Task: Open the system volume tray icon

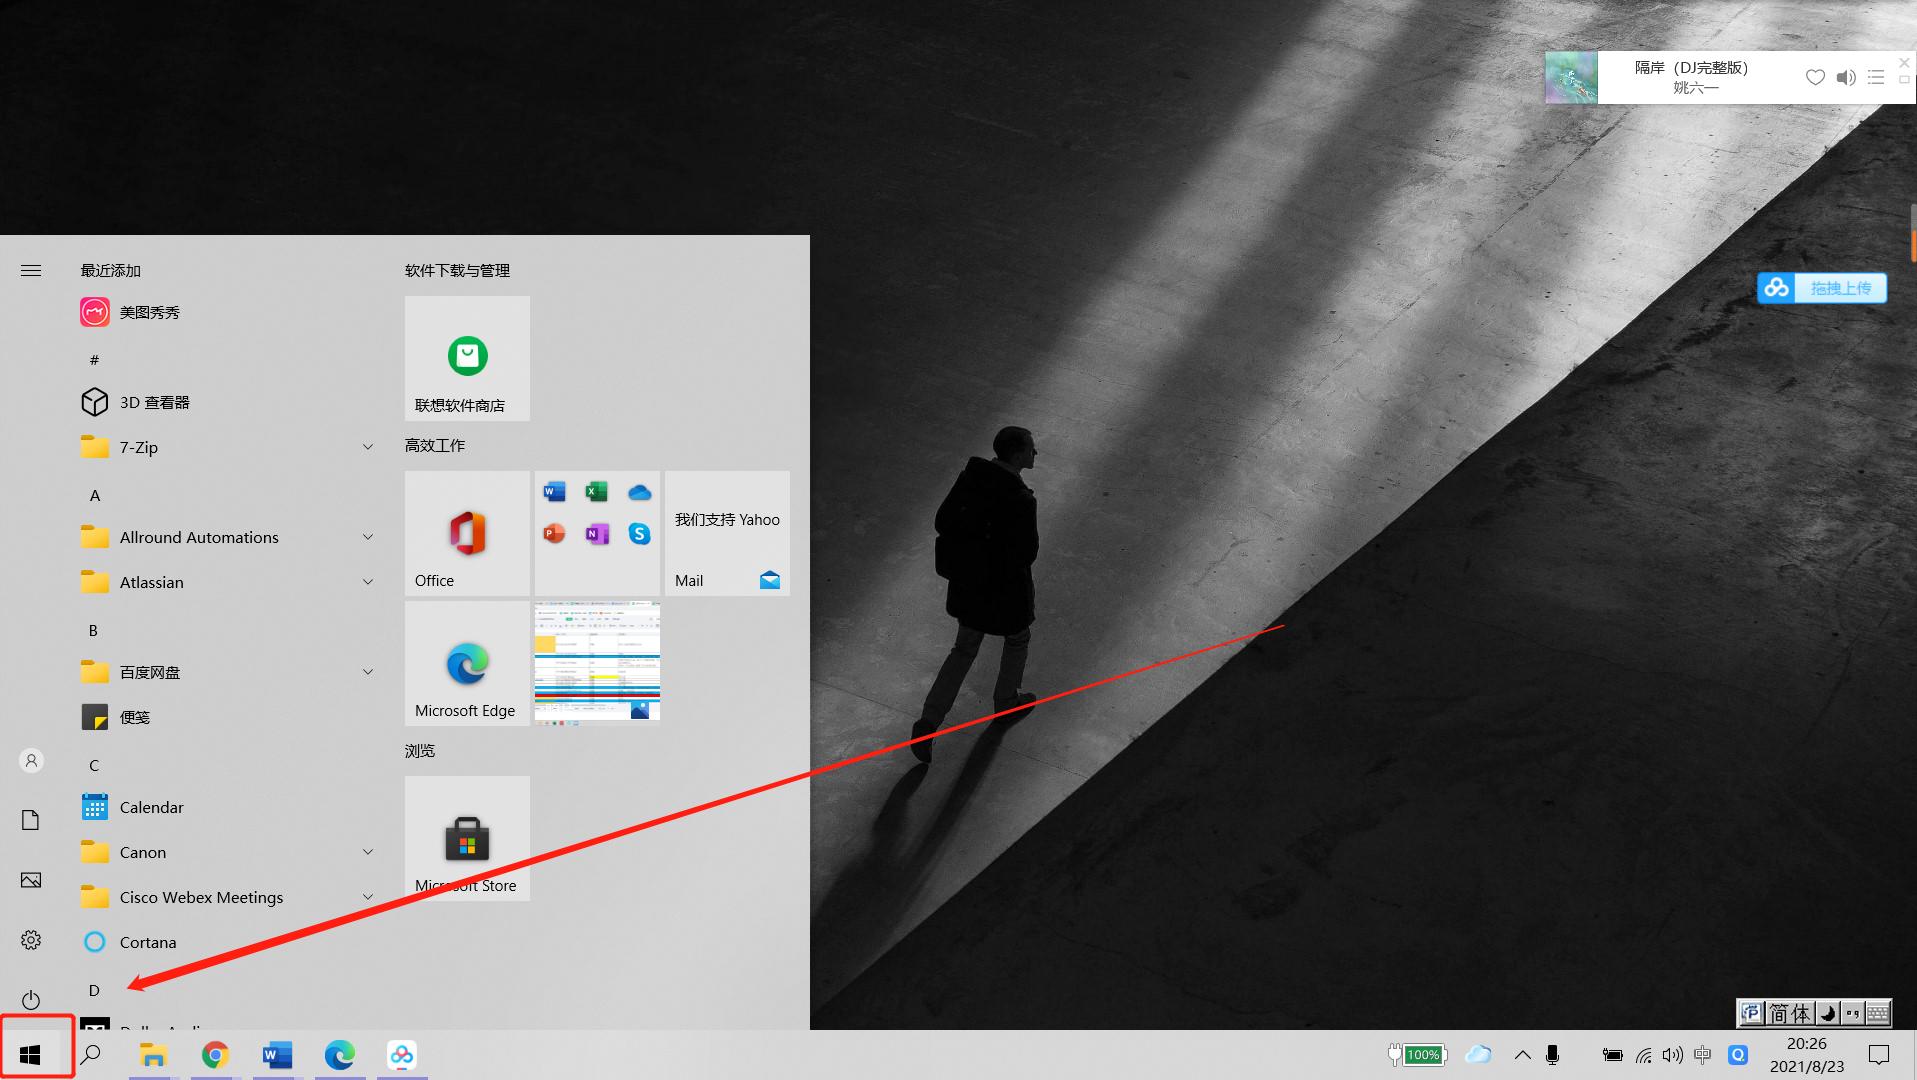Action: tap(1672, 1055)
